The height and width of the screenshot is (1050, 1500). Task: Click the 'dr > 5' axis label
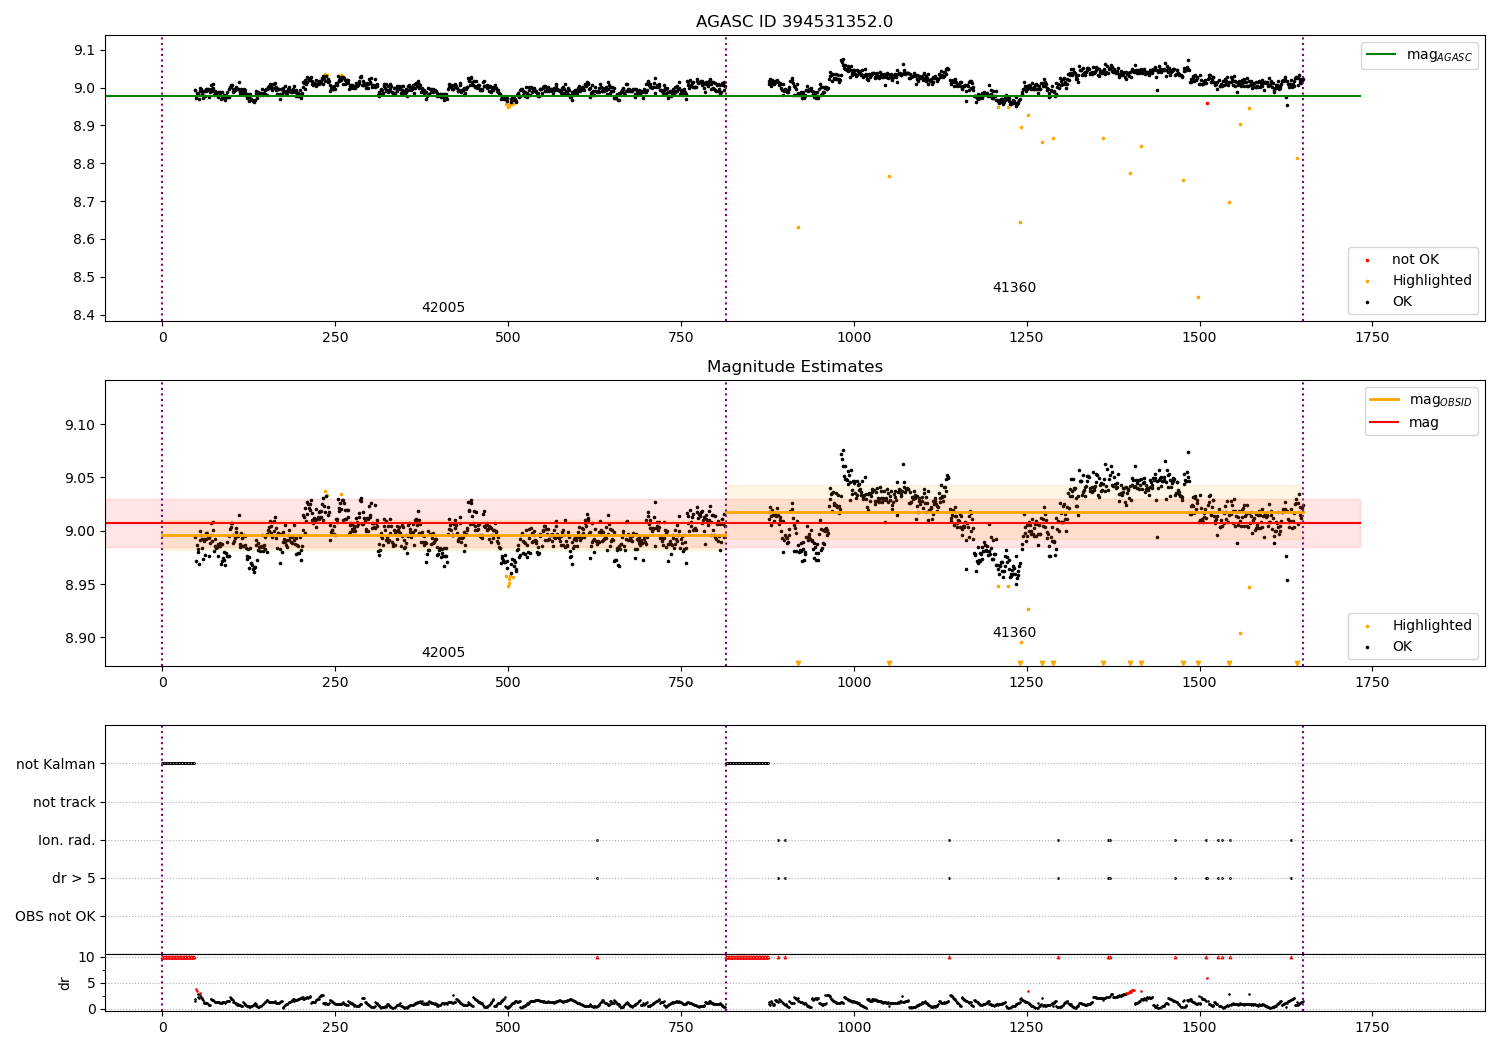(x=74, y=879)
